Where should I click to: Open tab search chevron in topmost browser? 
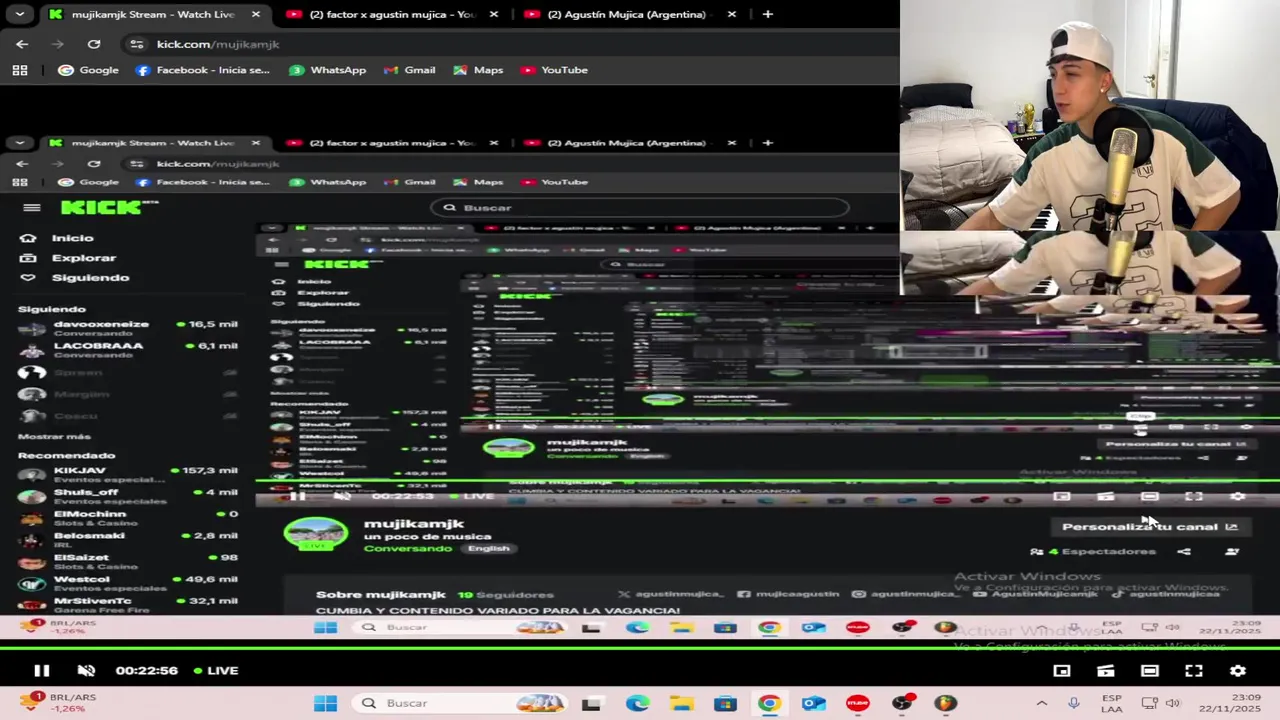[x=20, y=14]
